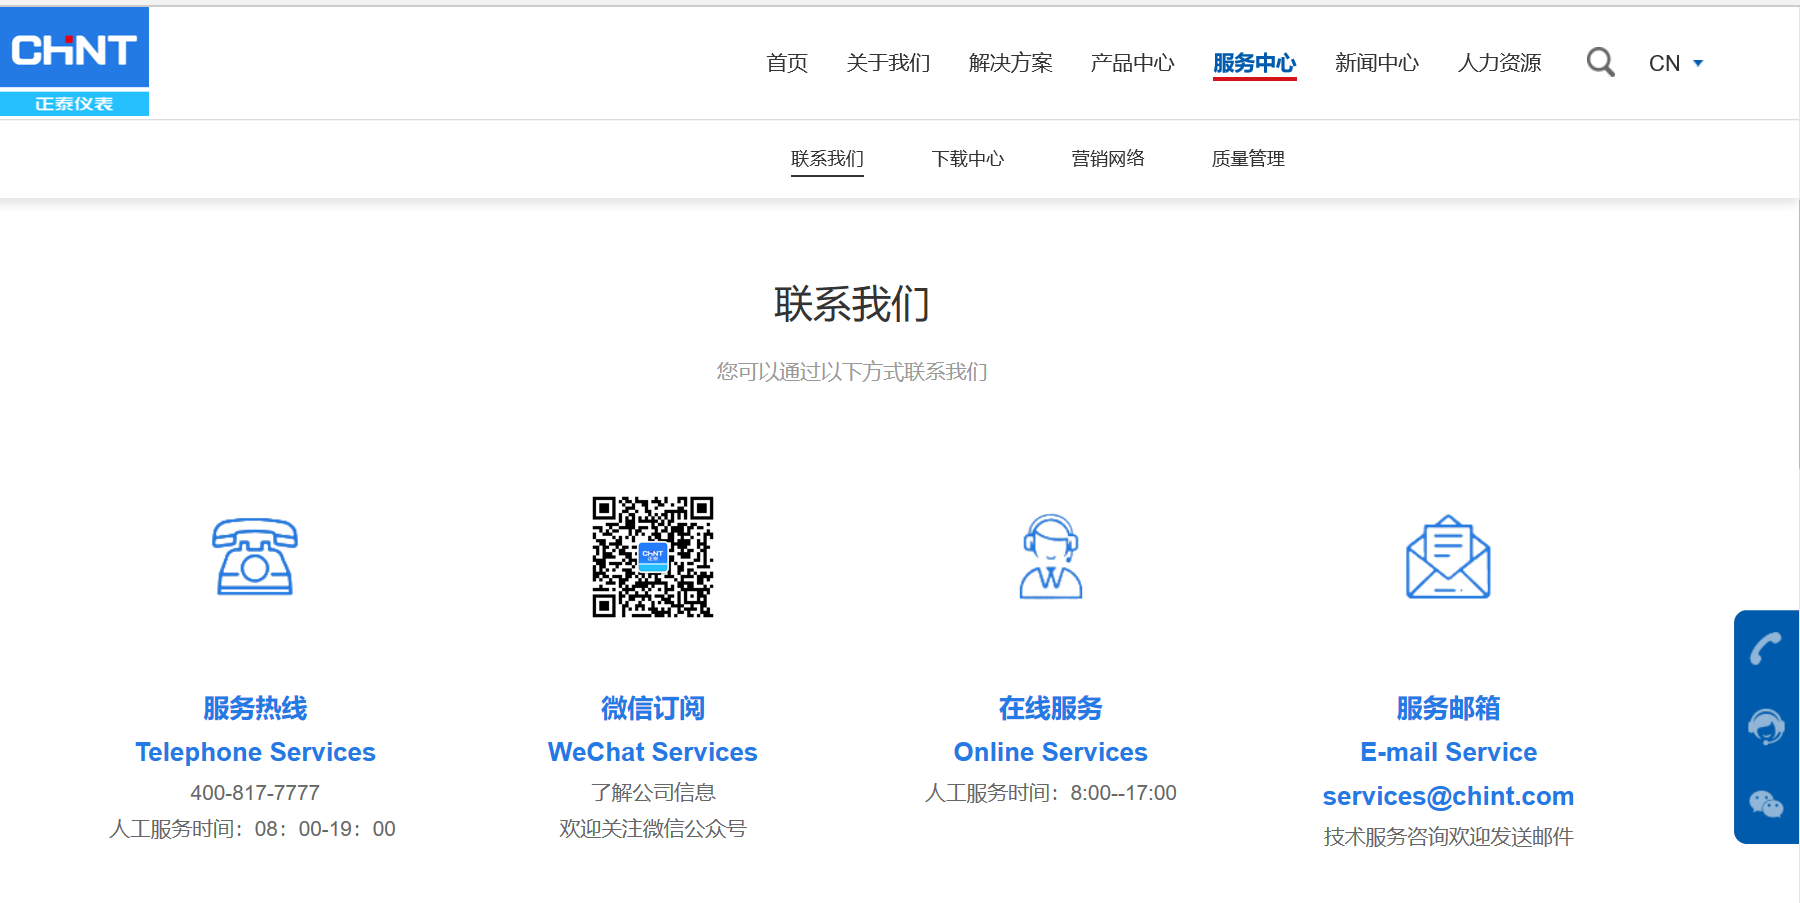Click the floating sidebar phone icon
Image resolution: width=1800 pixels, height=903 pixels.
click(x=1766, y=648)
